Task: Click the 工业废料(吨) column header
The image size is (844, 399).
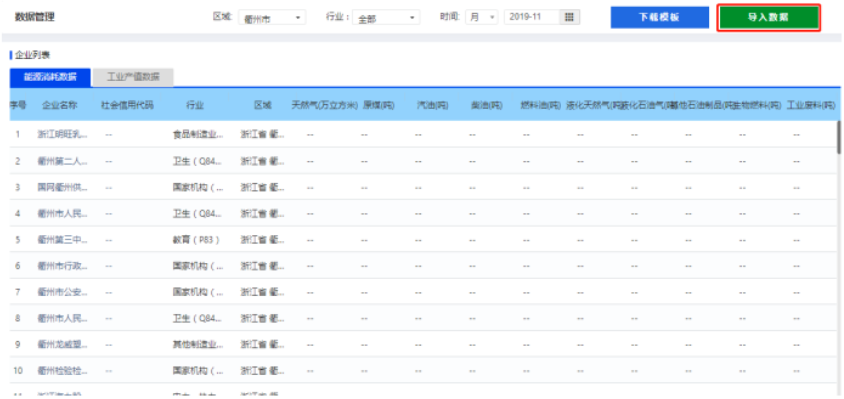Action: (x=811, y=105)
